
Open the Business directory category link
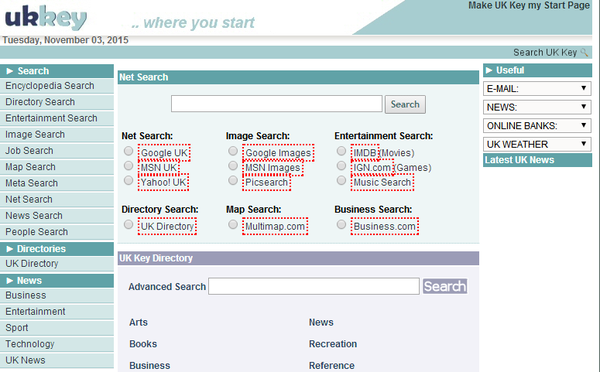click(x=150, y=365)
